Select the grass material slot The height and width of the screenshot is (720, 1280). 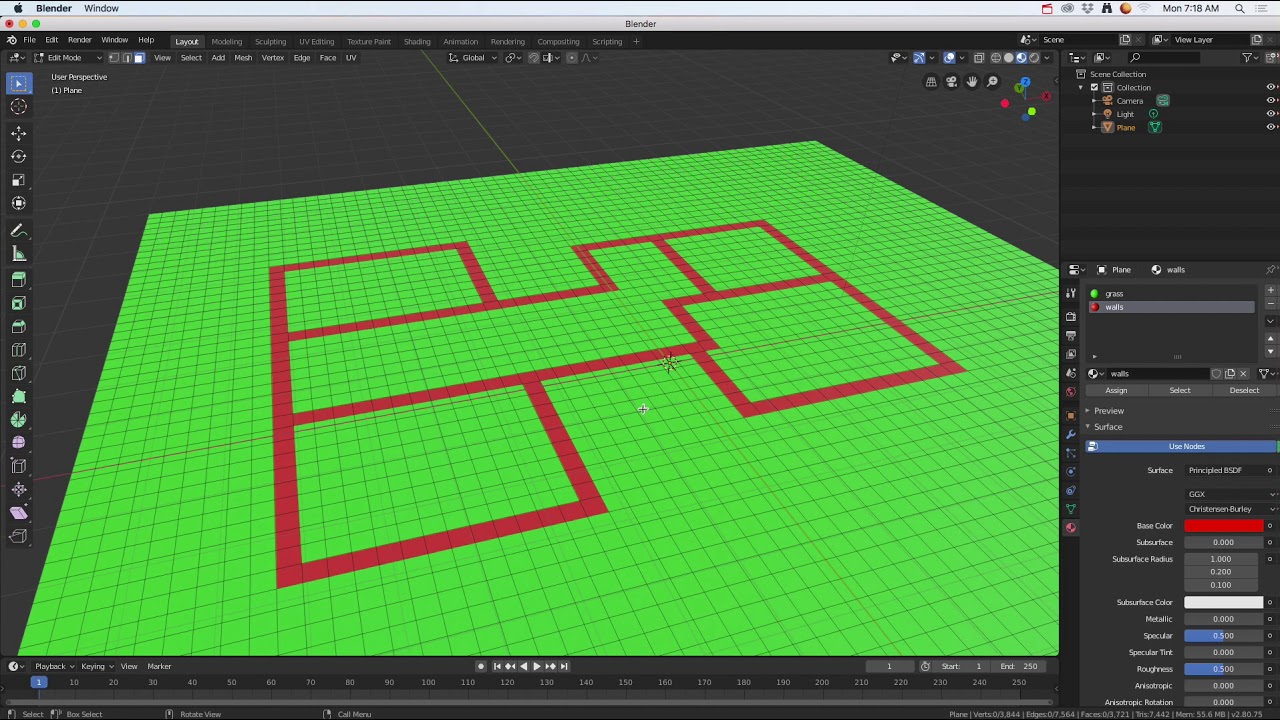(1170, 294)
